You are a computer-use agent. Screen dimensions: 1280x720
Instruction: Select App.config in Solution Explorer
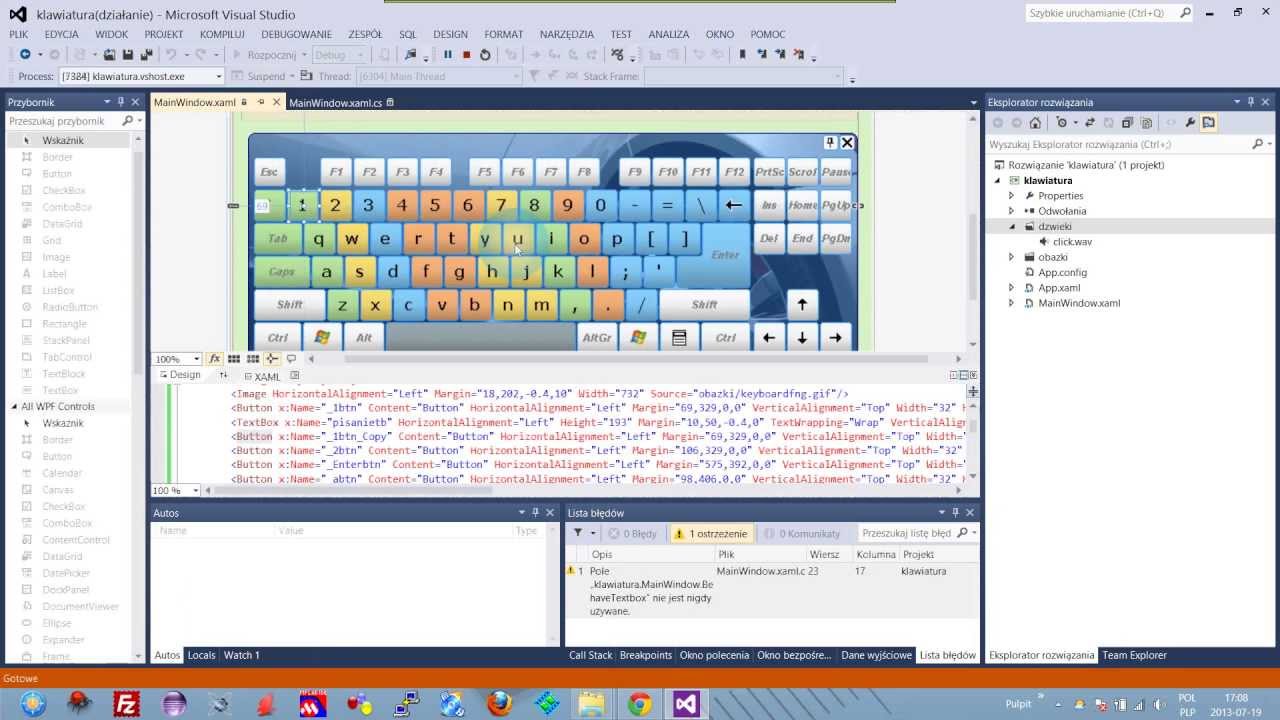click(x=1062, y=272)
